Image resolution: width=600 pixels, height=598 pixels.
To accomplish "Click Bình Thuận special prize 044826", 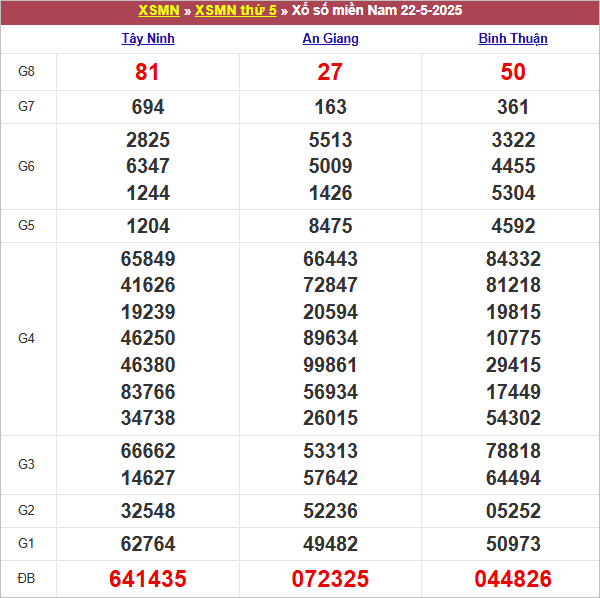I will point(513,578).
